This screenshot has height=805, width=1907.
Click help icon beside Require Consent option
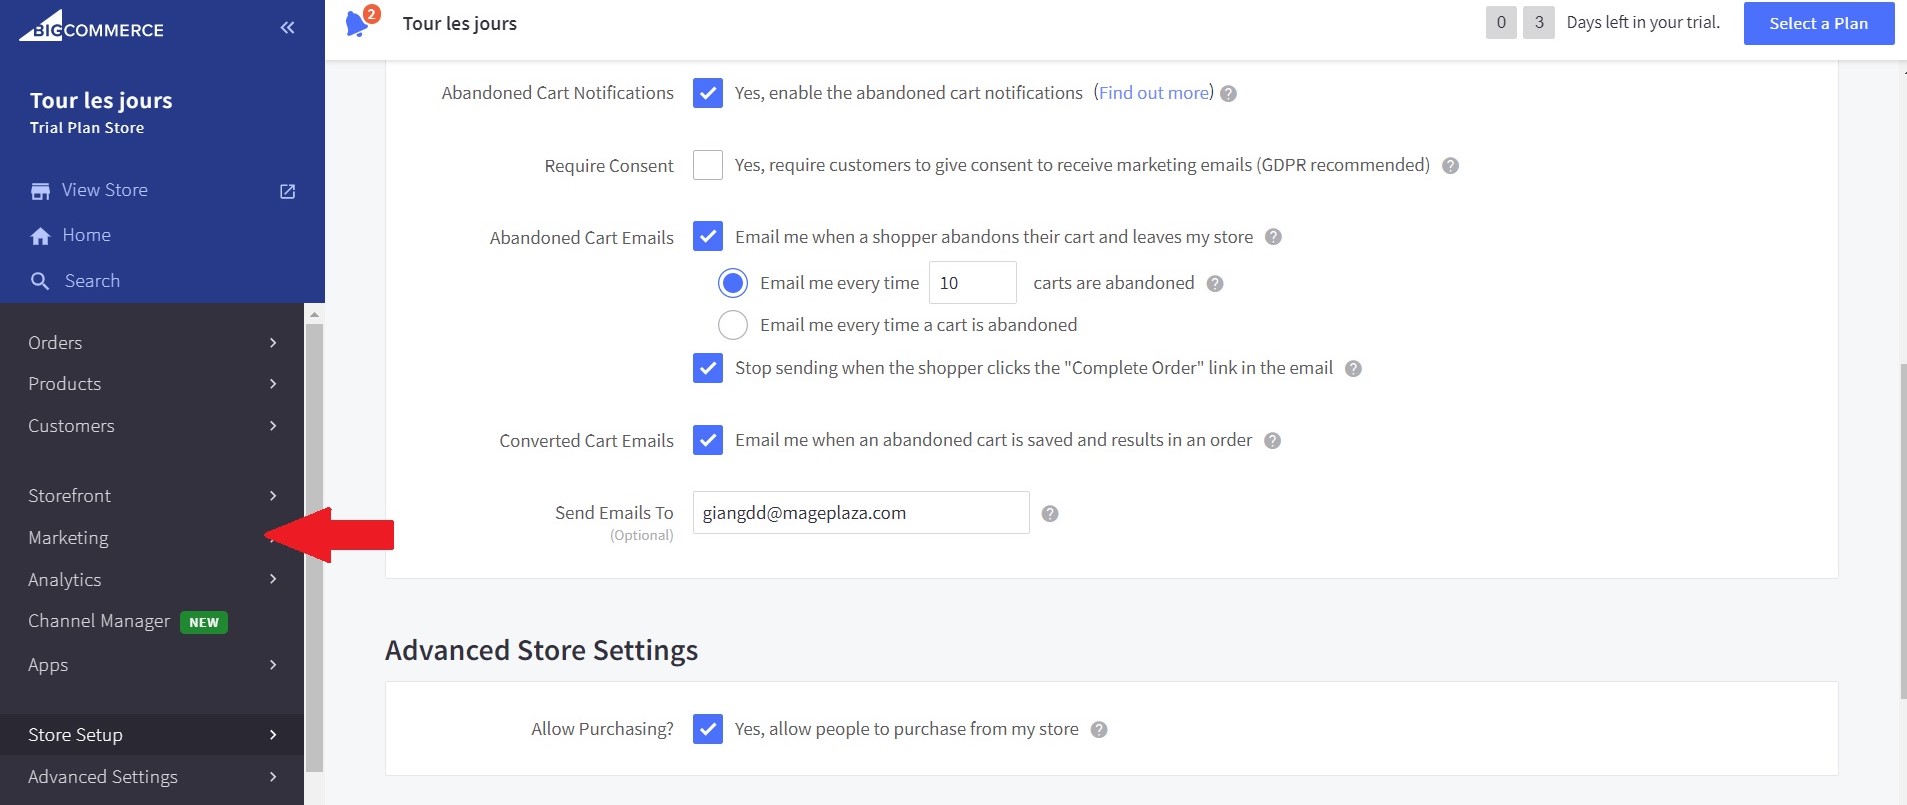pos(1450,166)
